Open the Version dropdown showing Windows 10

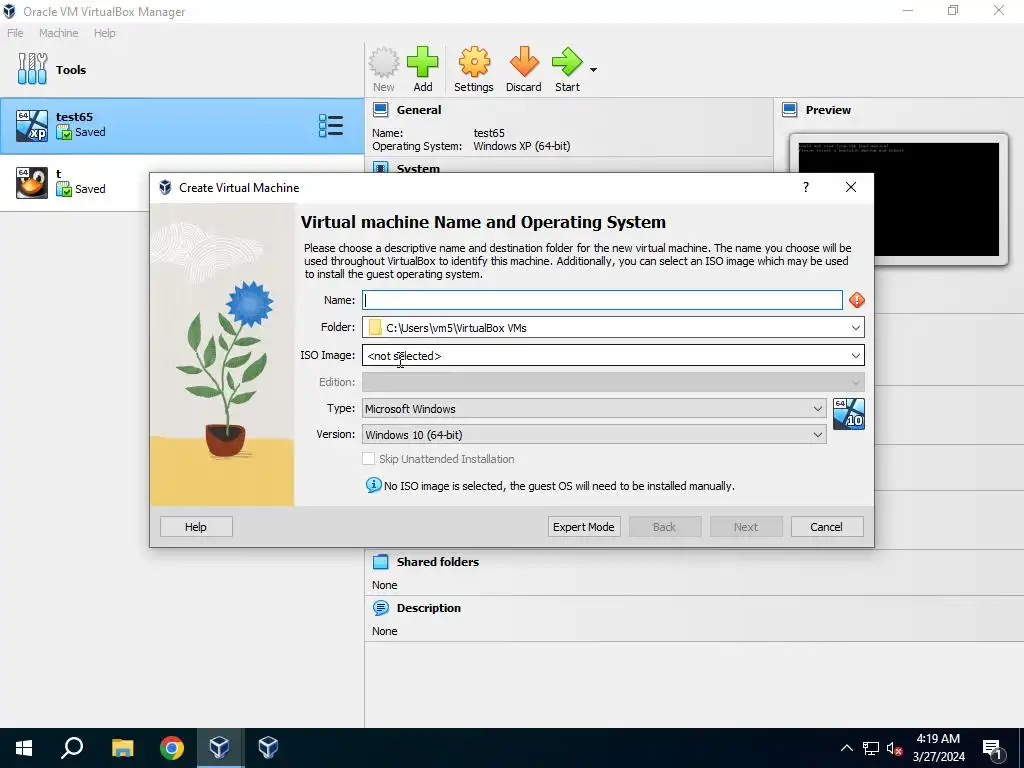[594, 435]
